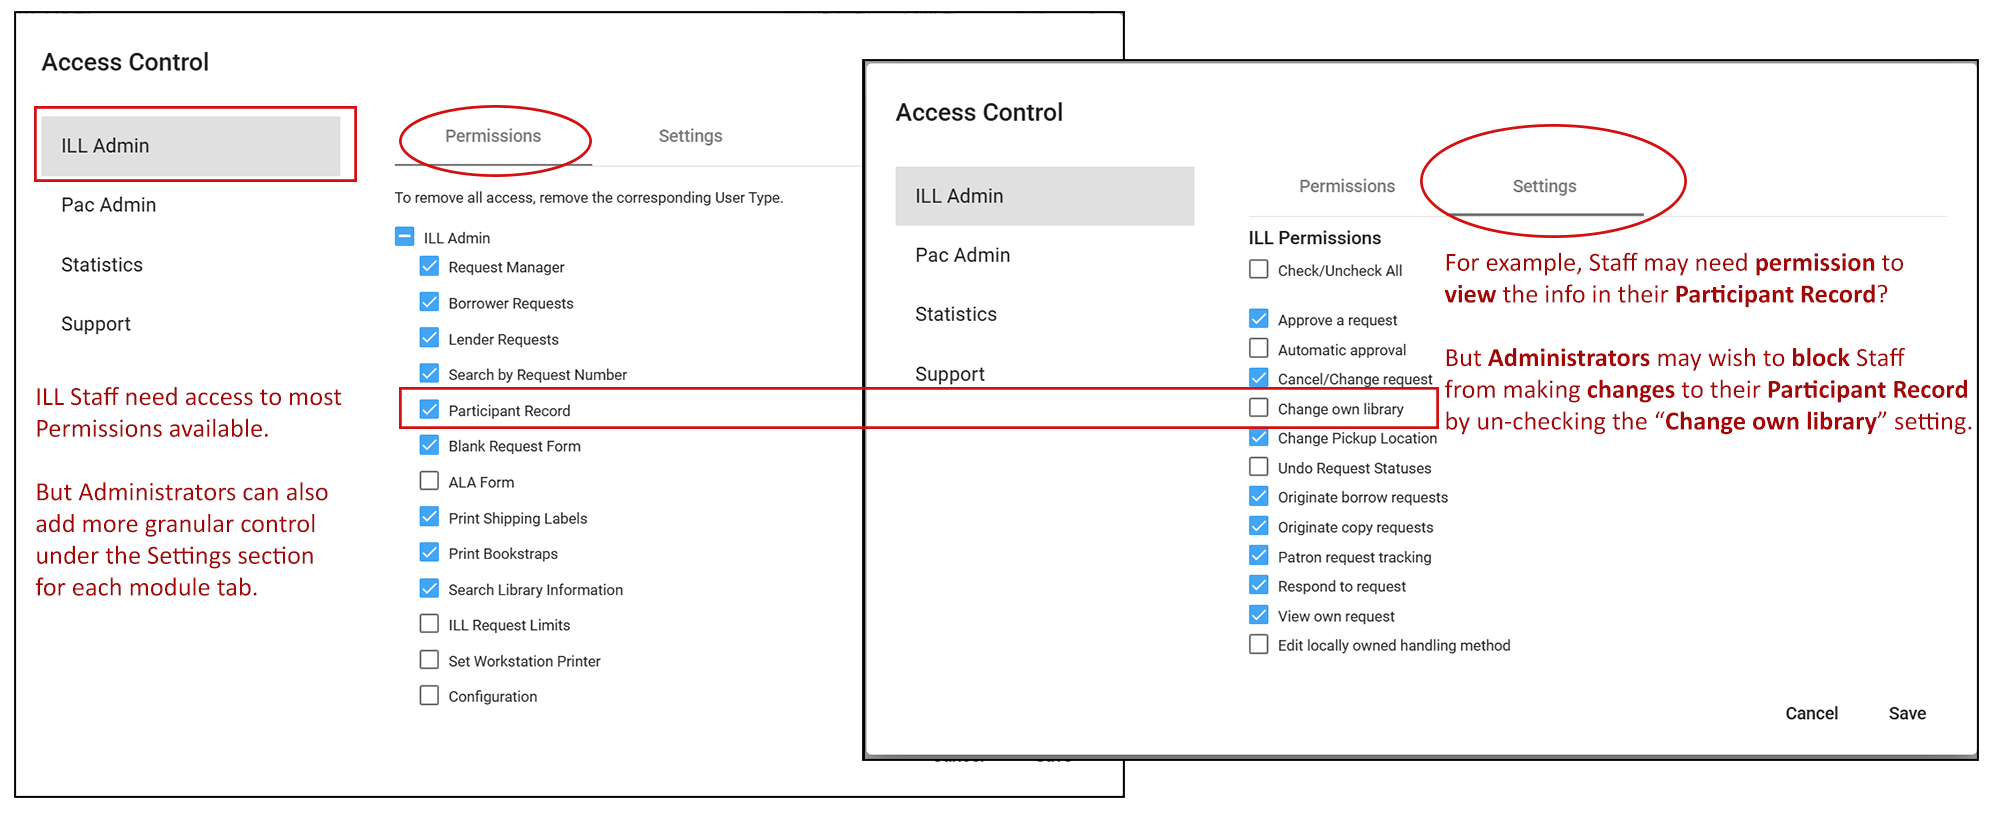Viewport: 2000px width, 819px height.
Task: Uncheck Print Shipping Labels
Action: (x=430, y=517)
